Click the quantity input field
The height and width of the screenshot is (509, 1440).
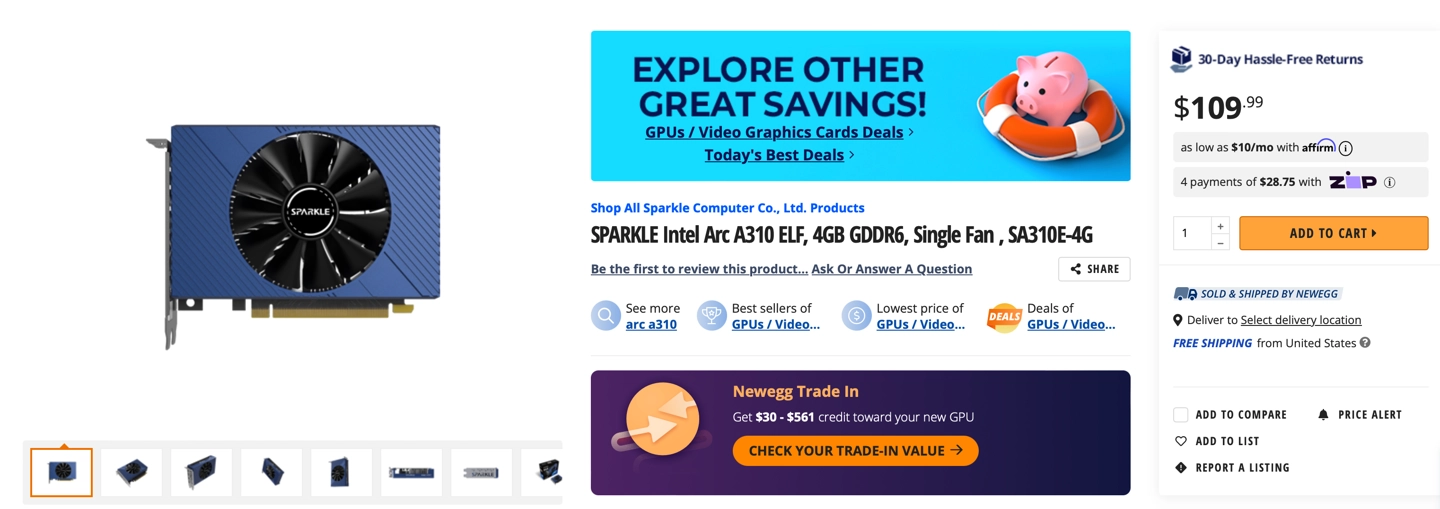(1192, 233)
